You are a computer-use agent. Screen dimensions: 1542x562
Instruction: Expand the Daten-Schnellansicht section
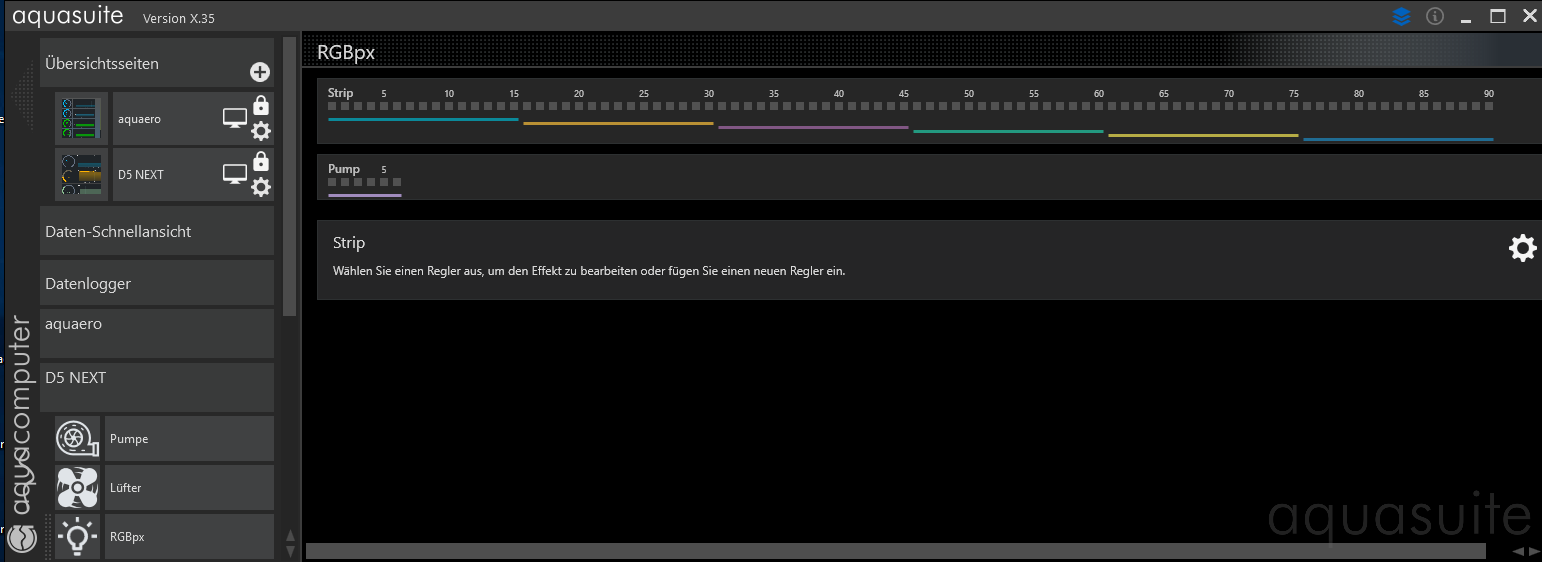[157, 231]
